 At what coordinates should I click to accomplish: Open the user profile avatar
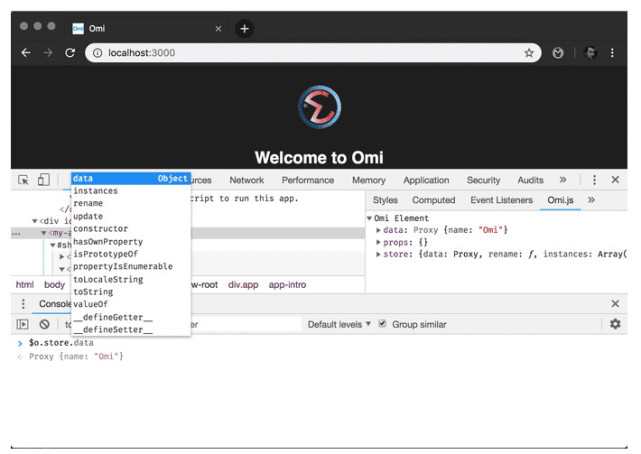click(x=590, y=53)
